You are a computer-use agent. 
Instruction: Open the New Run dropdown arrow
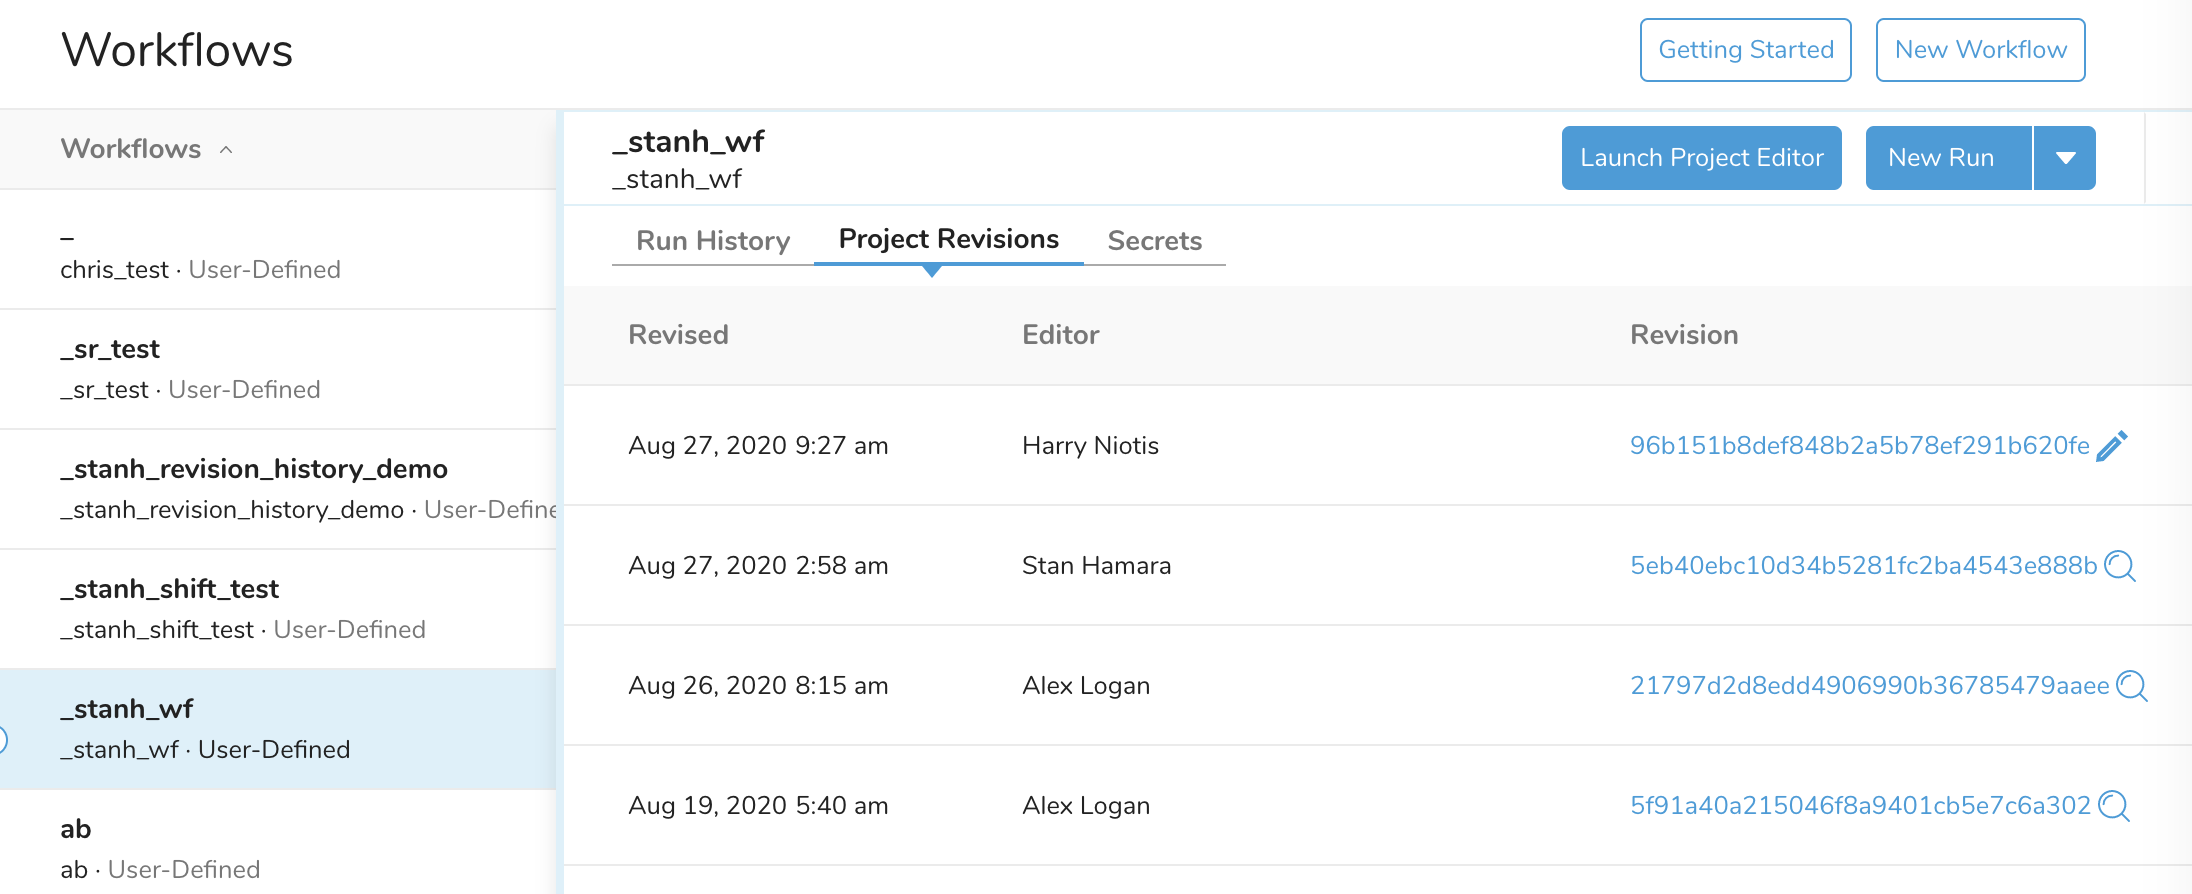tap(2065, 158)
